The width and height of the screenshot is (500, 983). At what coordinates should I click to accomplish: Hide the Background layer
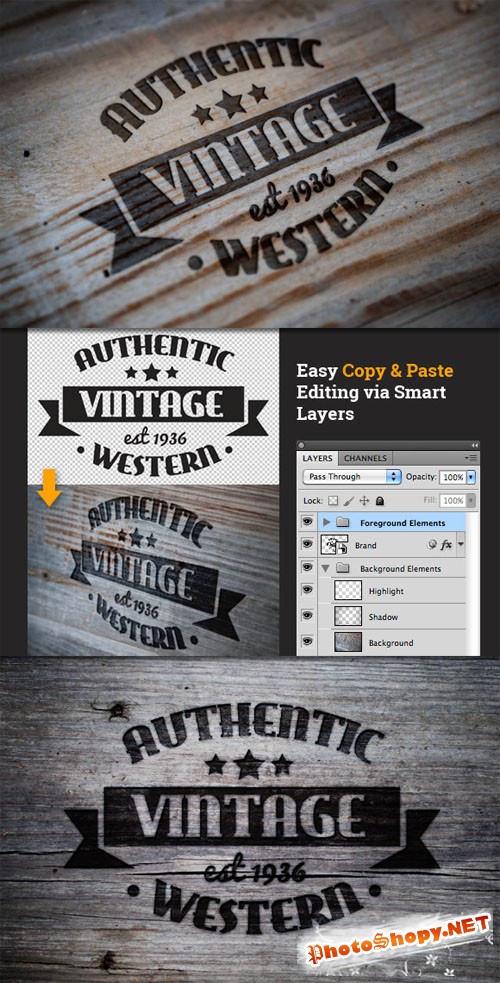tap(307, 641)
